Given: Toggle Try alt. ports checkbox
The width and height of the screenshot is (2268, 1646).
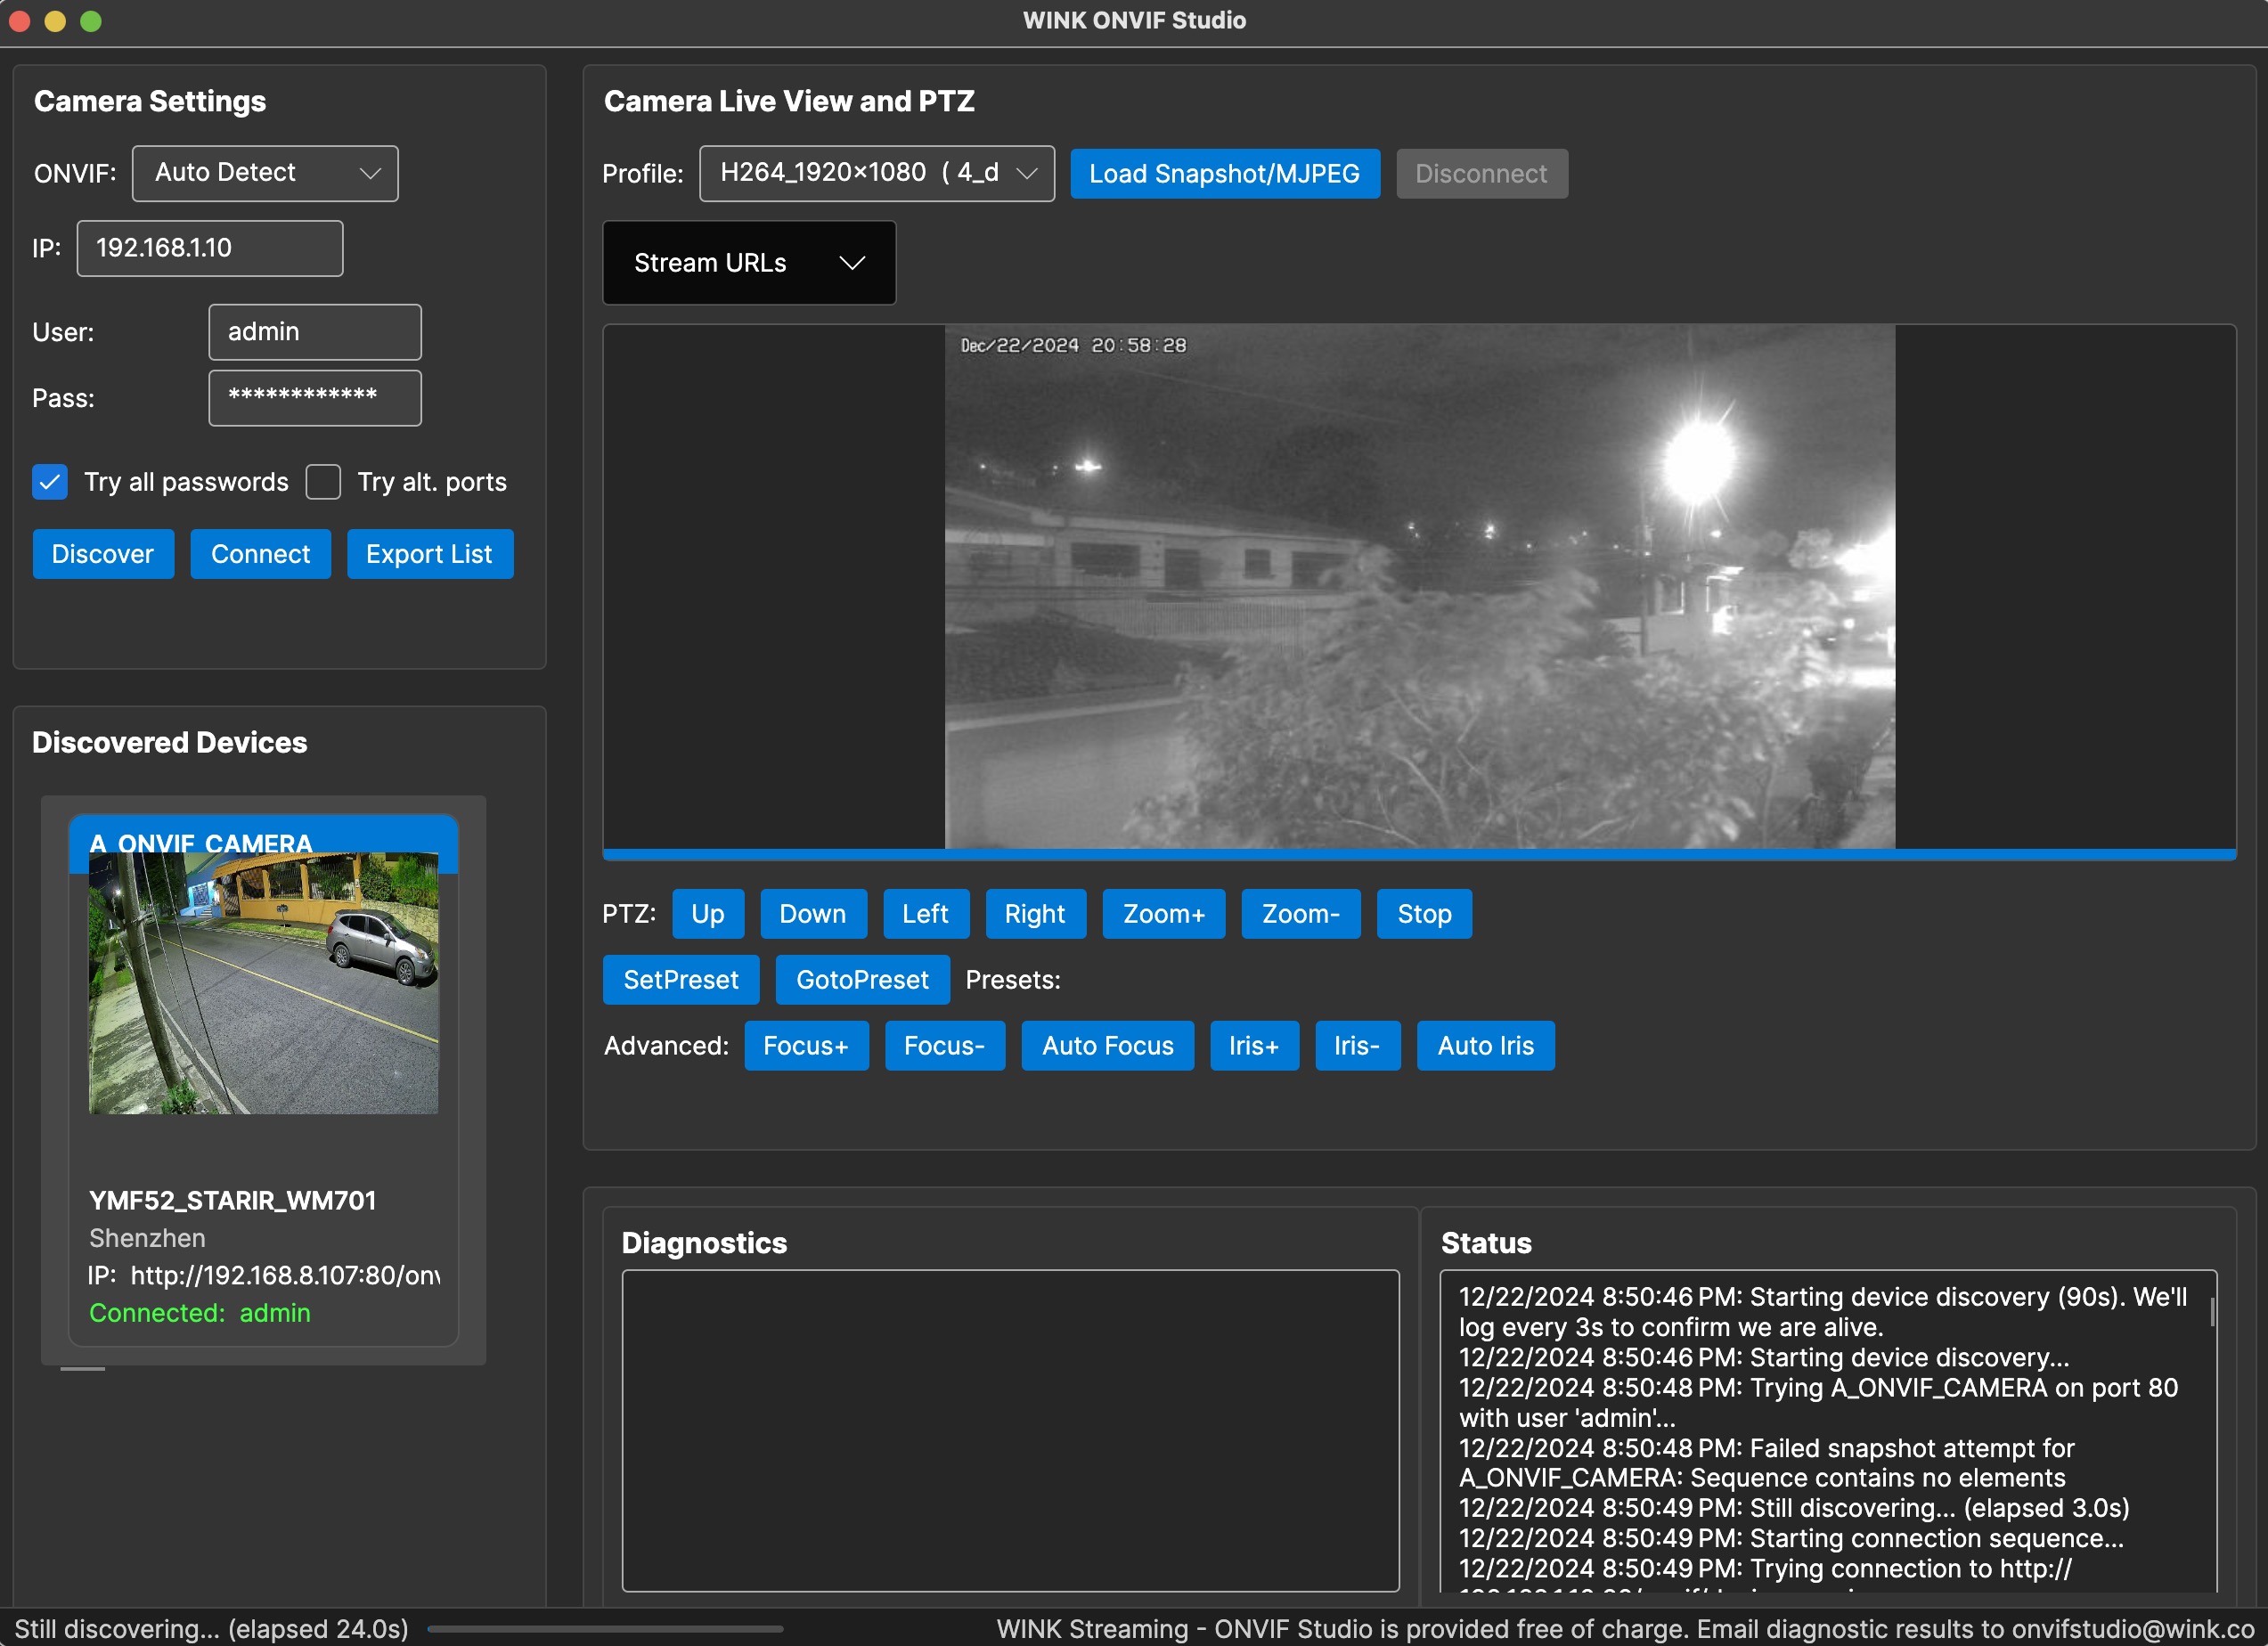Looking at the screenshot, I should tap(324, 479).
